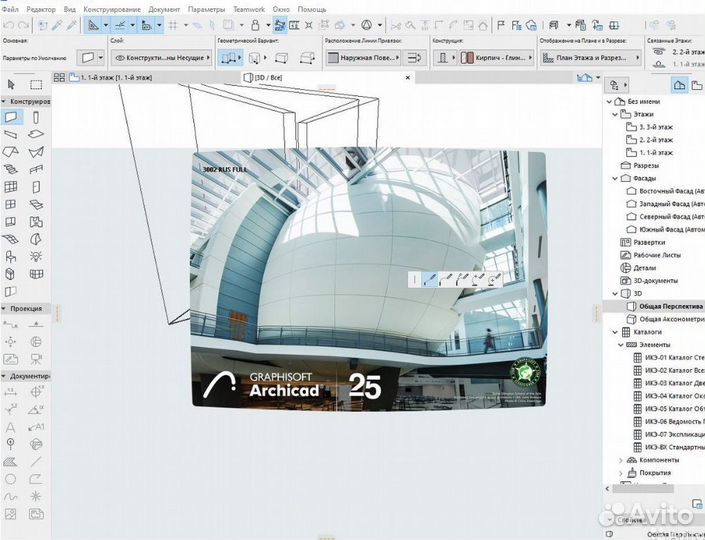Activate the Mesh tool
The image size is (705, 540).
(x=11, y=239)
